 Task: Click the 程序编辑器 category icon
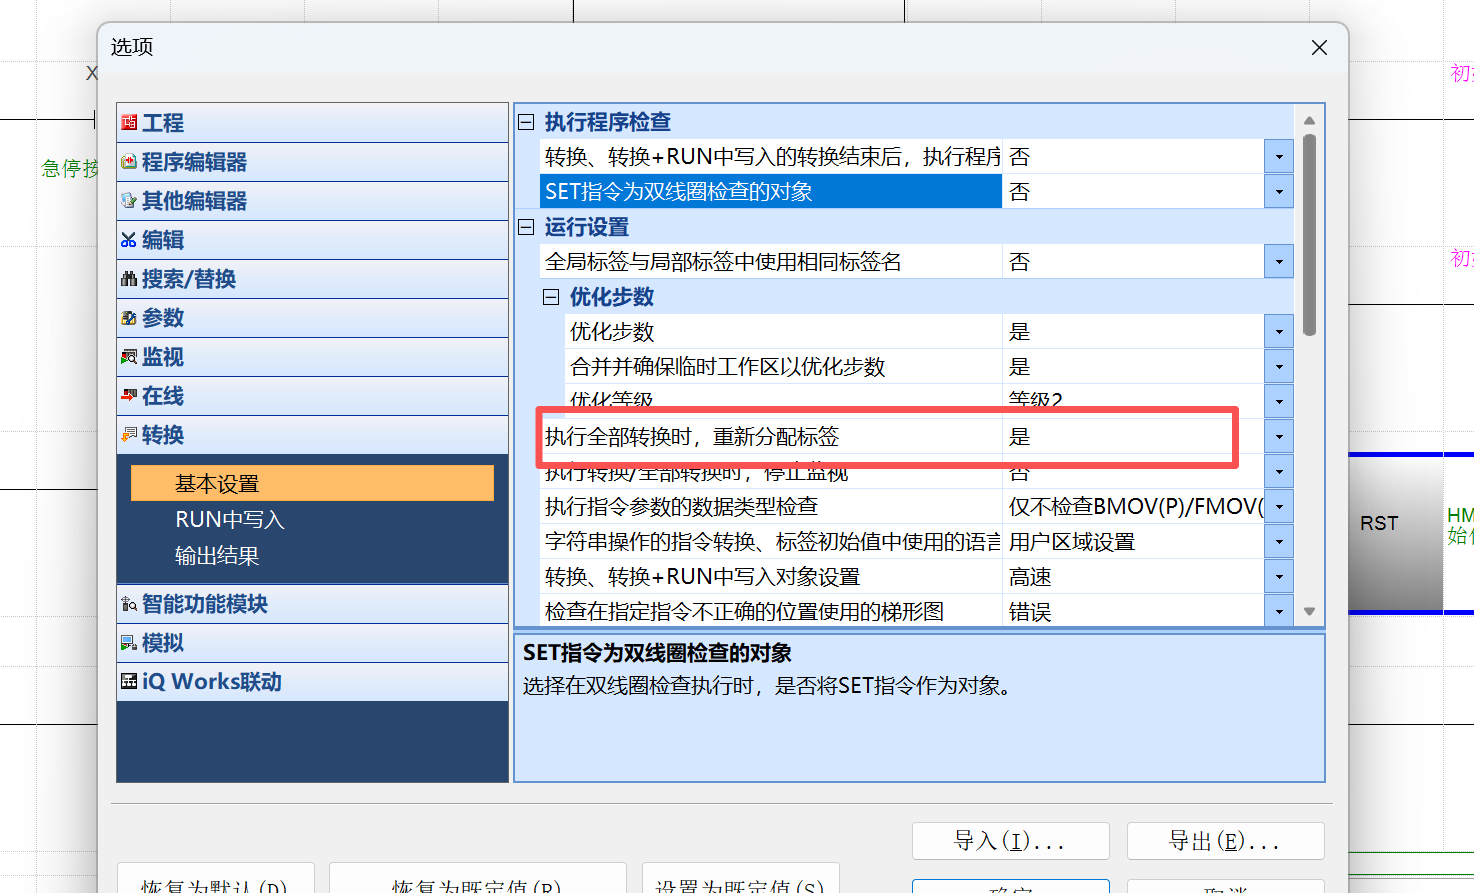tap(129, 161)
